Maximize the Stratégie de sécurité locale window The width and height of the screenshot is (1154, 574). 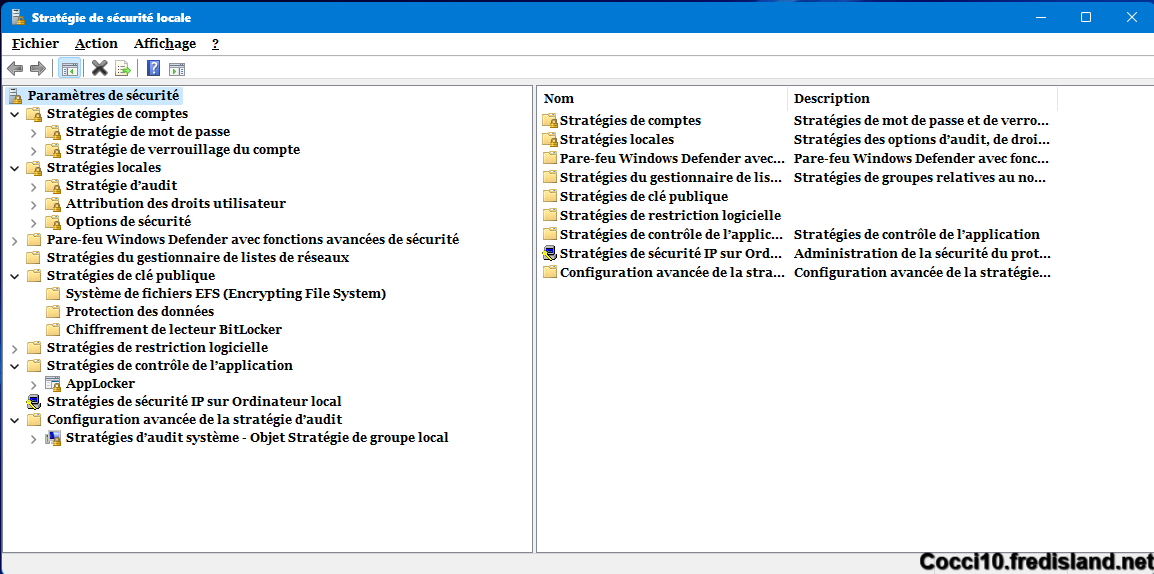point(1086,17)
